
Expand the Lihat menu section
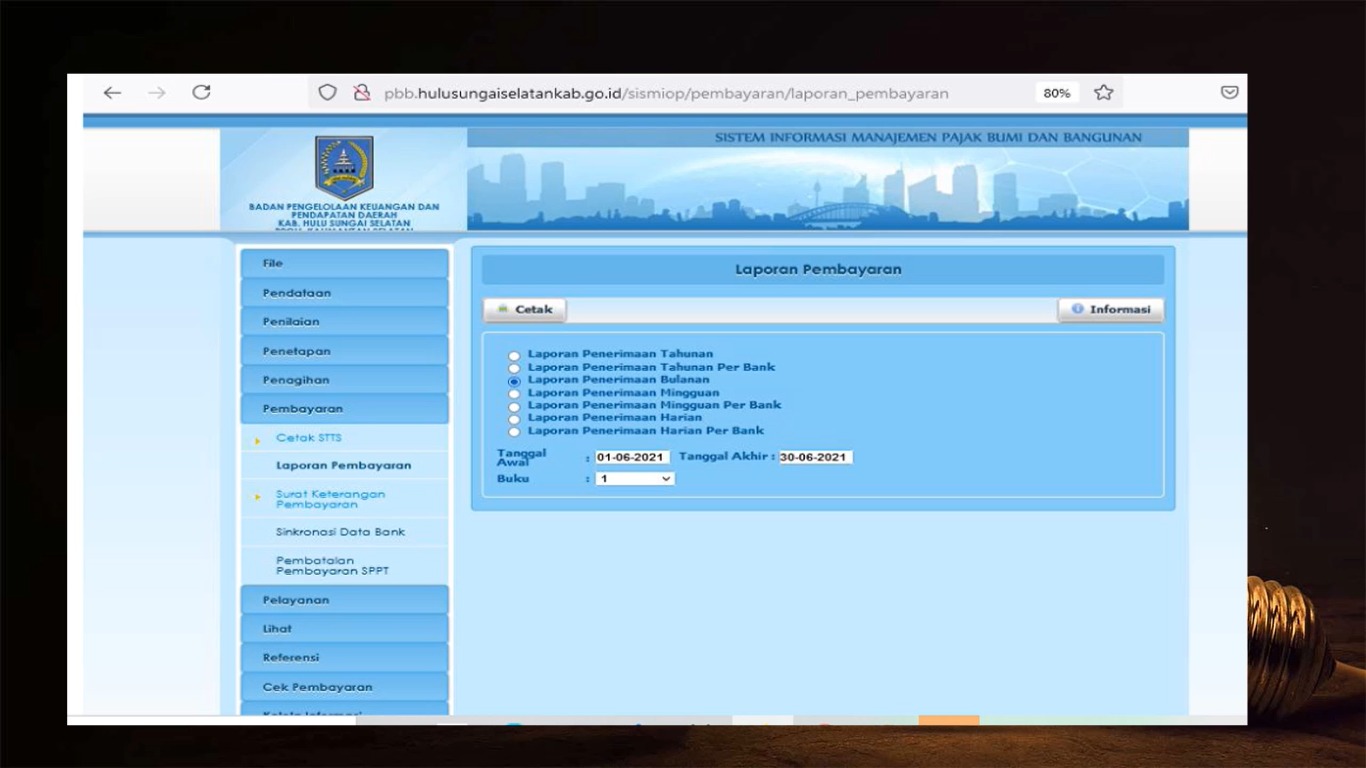(344, 629)
